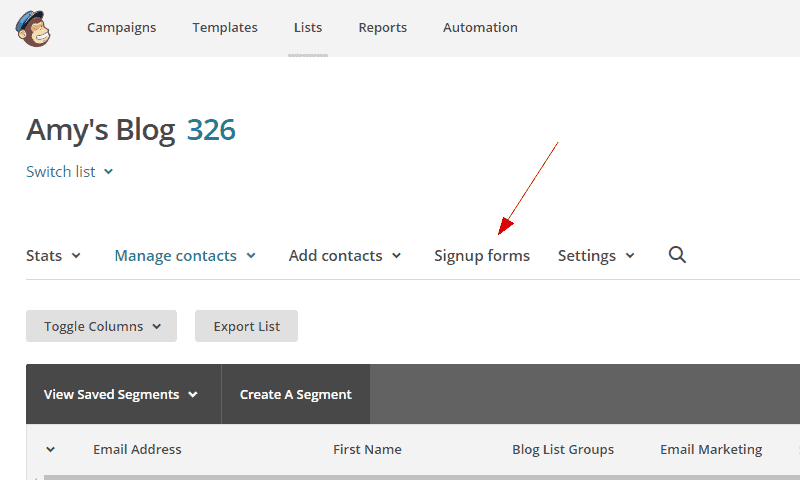Click the Mailchimp monkey logo
This screenshot has width=800, height=480.
(33, 29)
